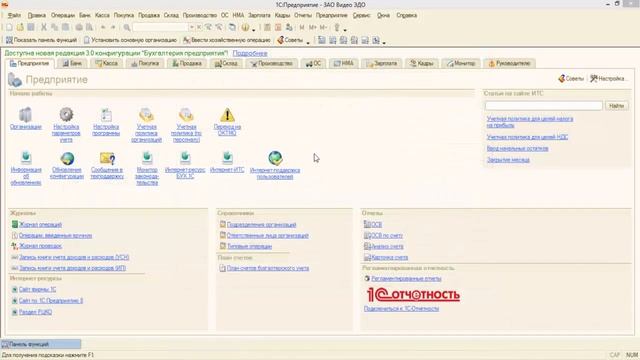Switch to the Продажа tab
Image resolution: width=640 pixels, height=360 pixels.
[x=187, y=63]
